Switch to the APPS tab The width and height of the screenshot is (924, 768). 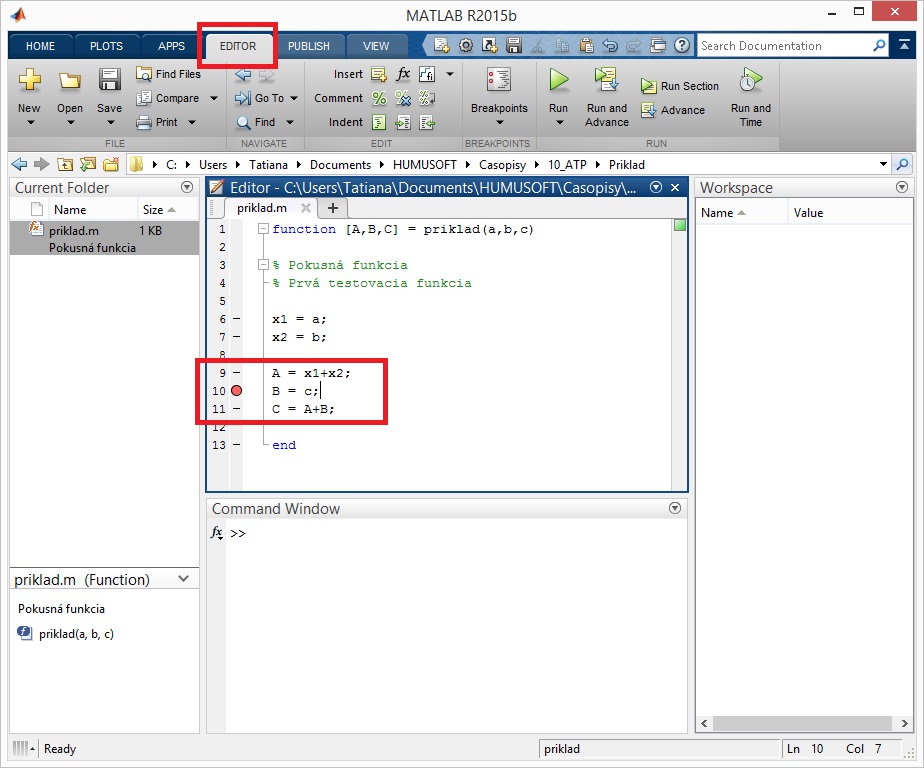(171, 46)
